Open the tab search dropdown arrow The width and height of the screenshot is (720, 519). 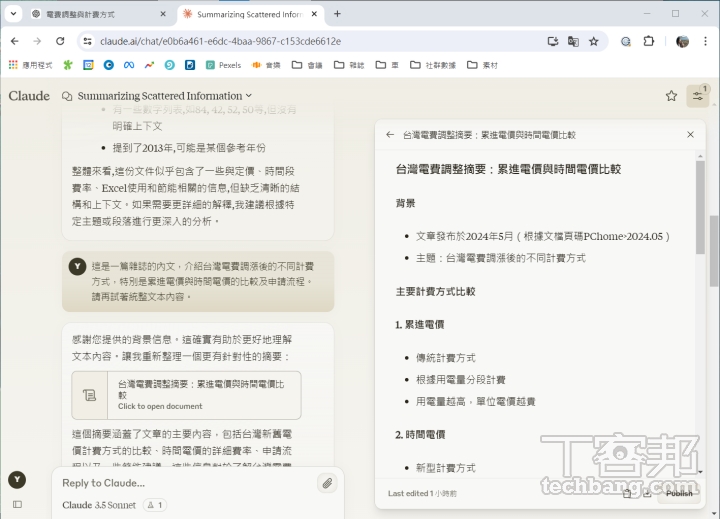click(13, 14)
